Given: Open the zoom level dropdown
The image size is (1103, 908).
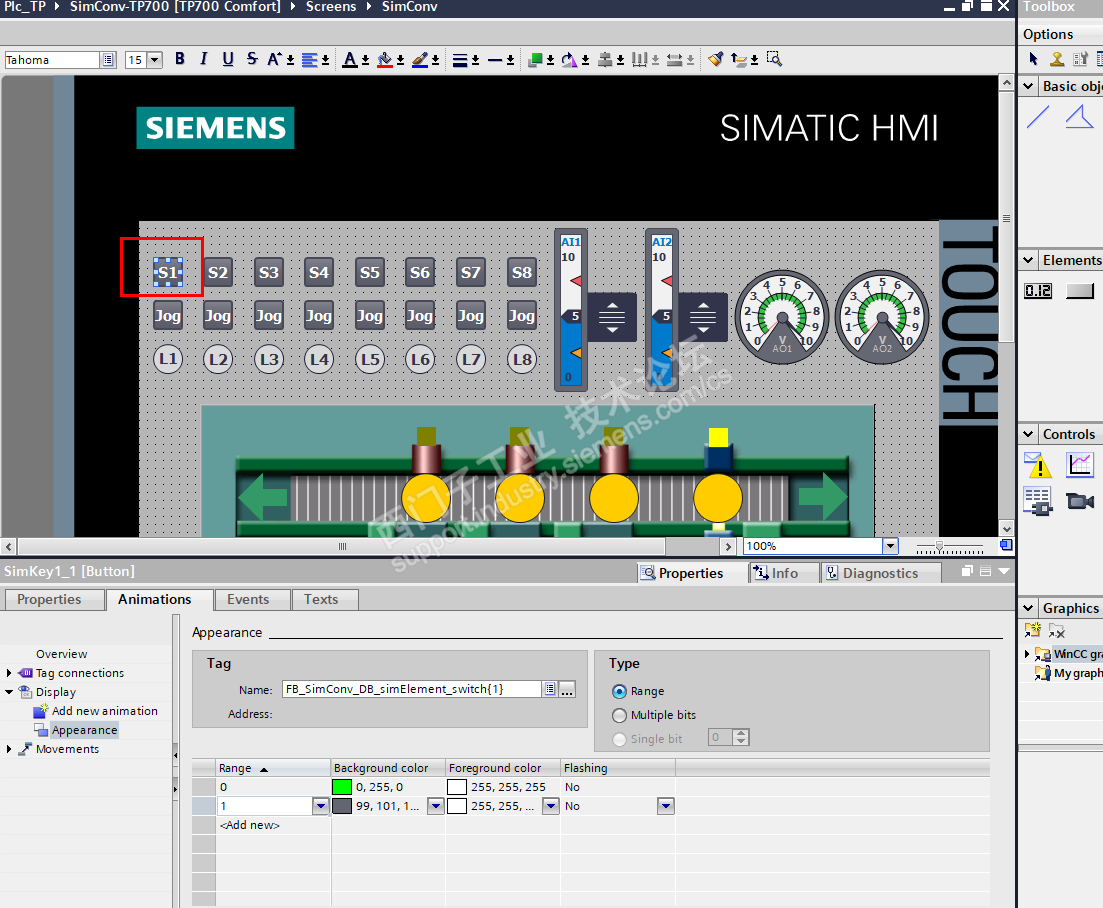Looking at the screenshot, I should [890, 546].
